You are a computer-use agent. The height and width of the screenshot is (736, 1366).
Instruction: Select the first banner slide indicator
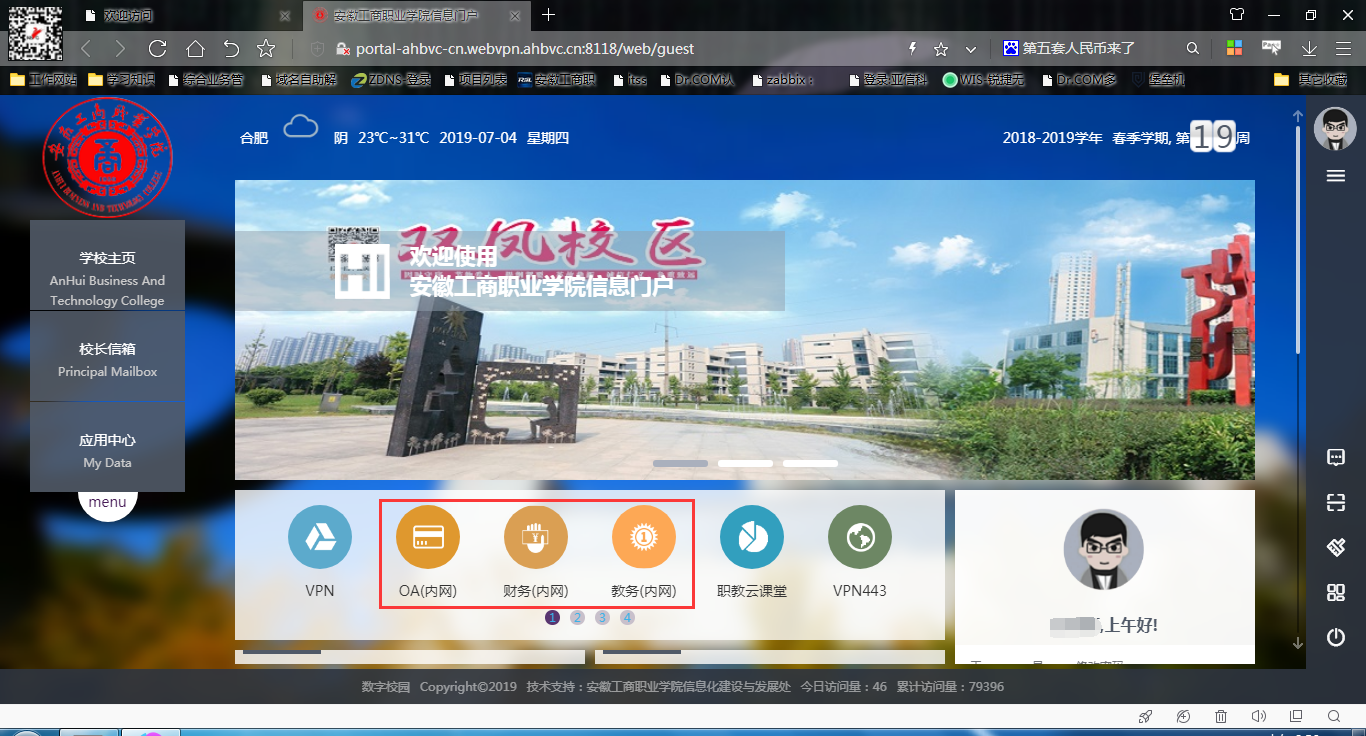680,463
